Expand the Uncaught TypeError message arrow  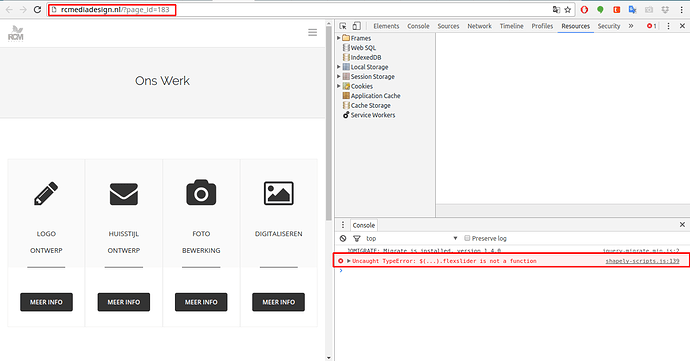click(x=349, y=261)
